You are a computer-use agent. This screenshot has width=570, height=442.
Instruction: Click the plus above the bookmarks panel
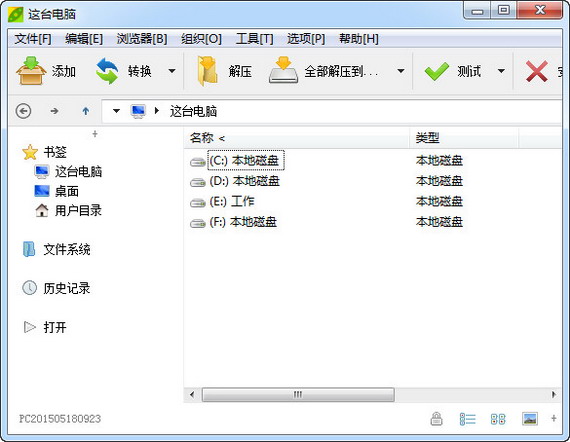pos(95,134)
